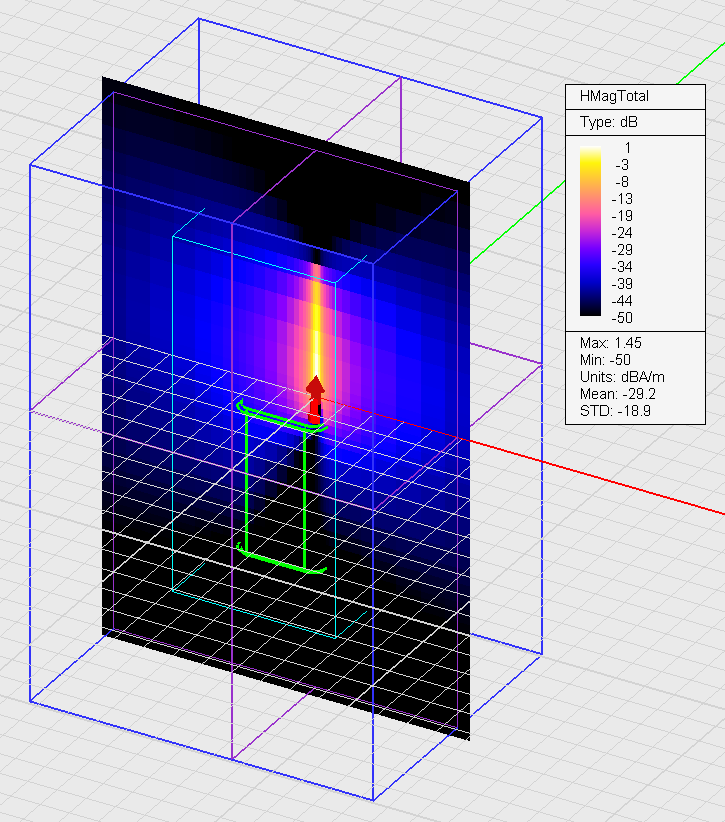
Task: Click the '-24' label on color scale
Action: tap(619, 232)
